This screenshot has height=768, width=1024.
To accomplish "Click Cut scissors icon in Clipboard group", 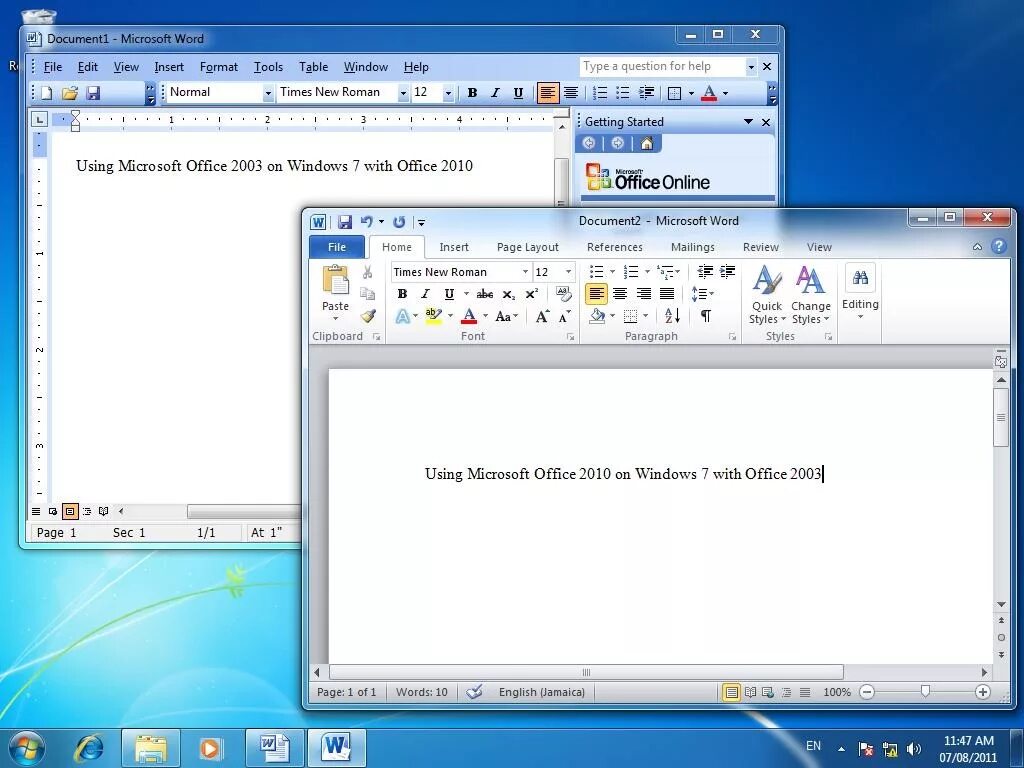I will 368,272.
